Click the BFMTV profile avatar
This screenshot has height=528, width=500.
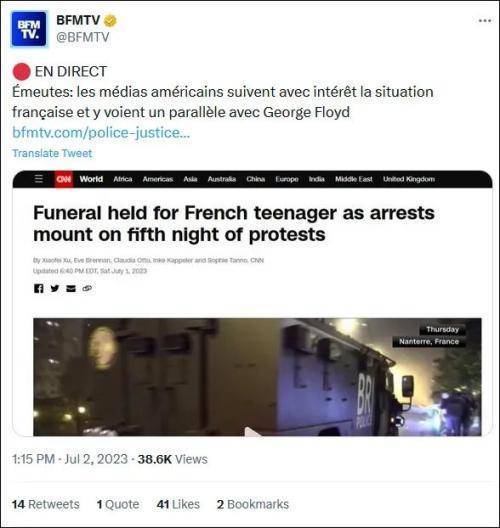click(29, 29)
